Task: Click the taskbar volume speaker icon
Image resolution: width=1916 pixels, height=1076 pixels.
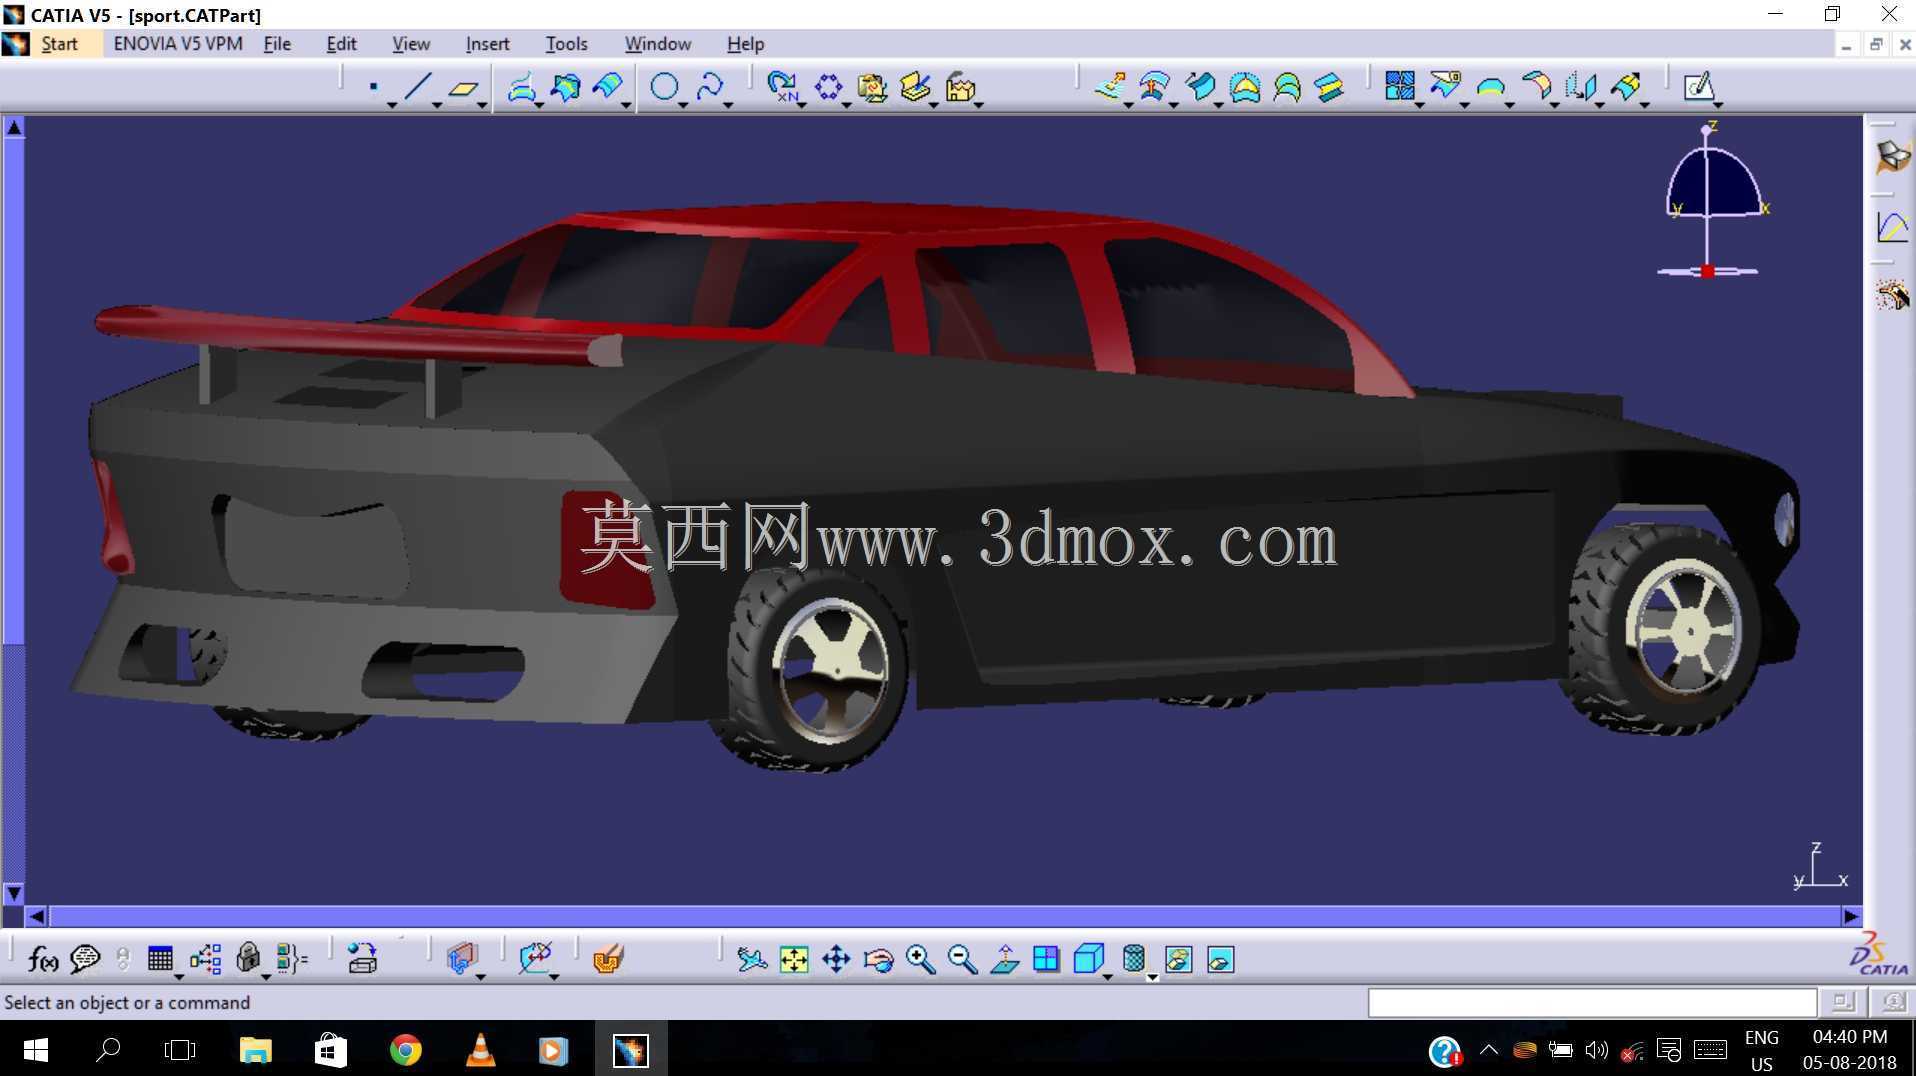Action: coord(1596,1050)
